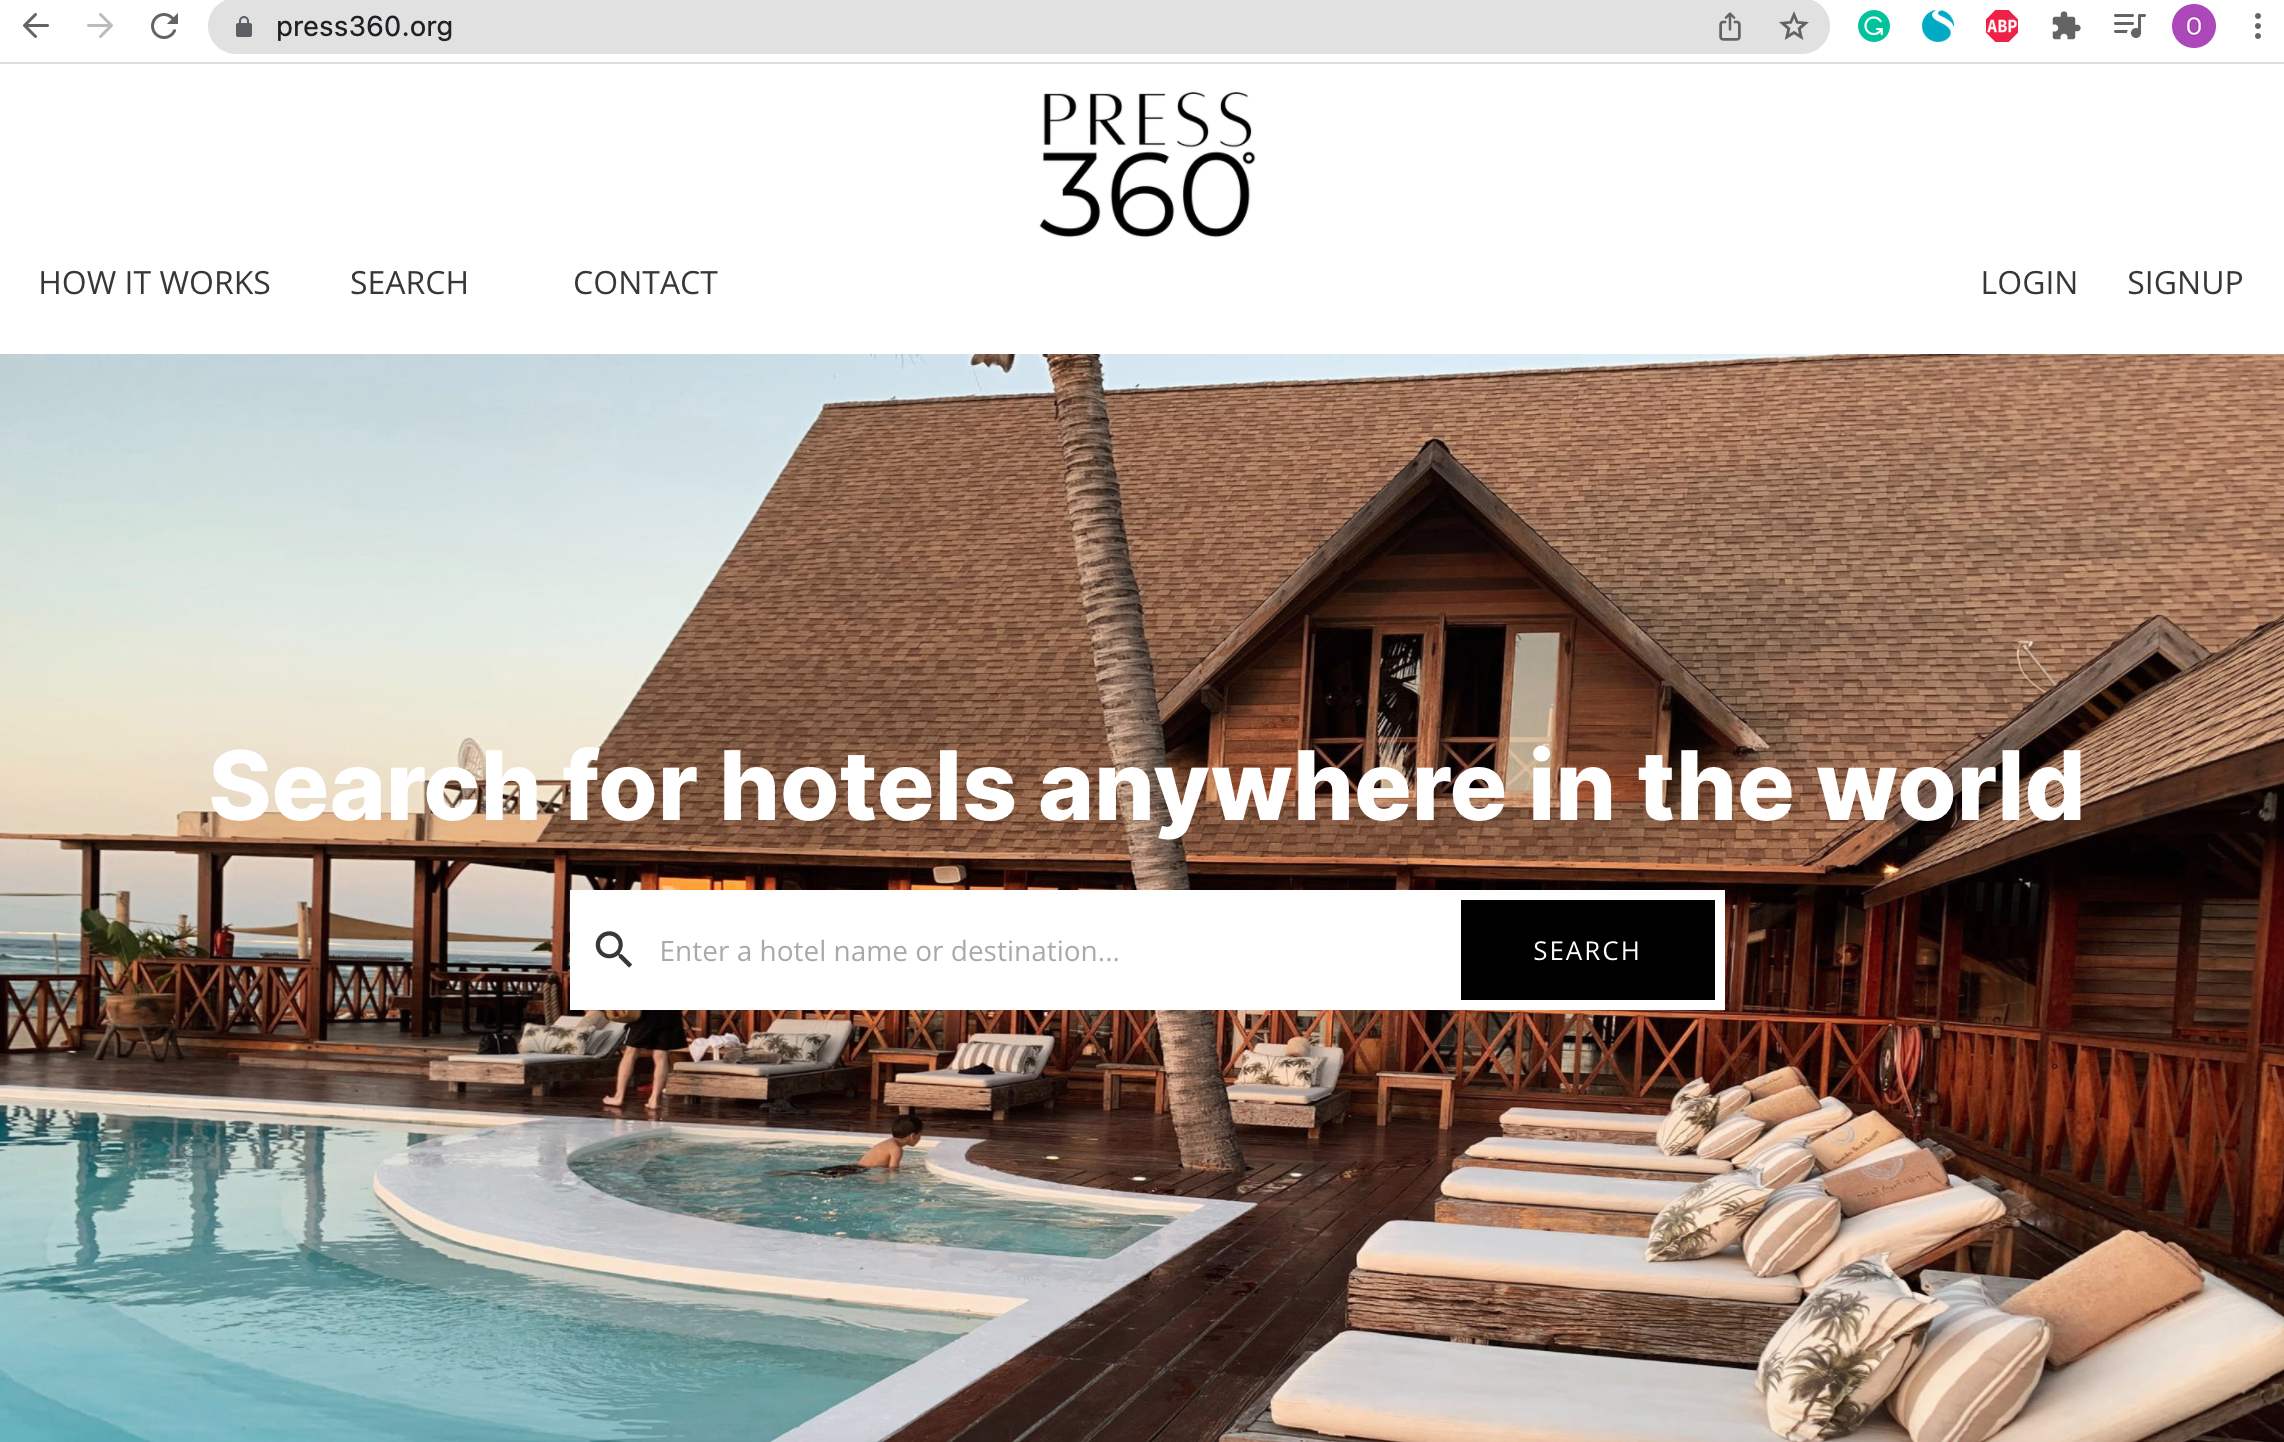Bookmark page with the star icon
Image resolution: width=2284 pixels, height=1442 pixels.
pos(1794,26)
